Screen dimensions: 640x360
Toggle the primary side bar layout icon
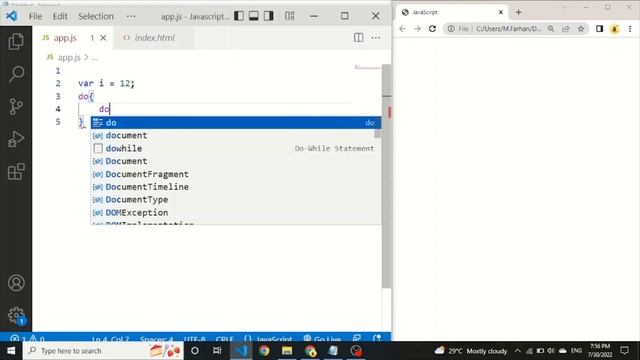coord(239,16)
